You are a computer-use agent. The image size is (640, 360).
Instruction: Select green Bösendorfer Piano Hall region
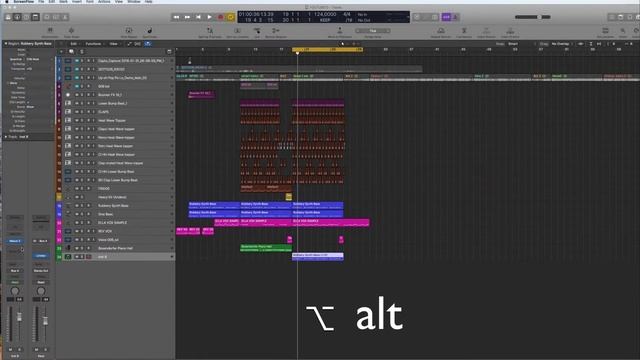coord(266,248)
